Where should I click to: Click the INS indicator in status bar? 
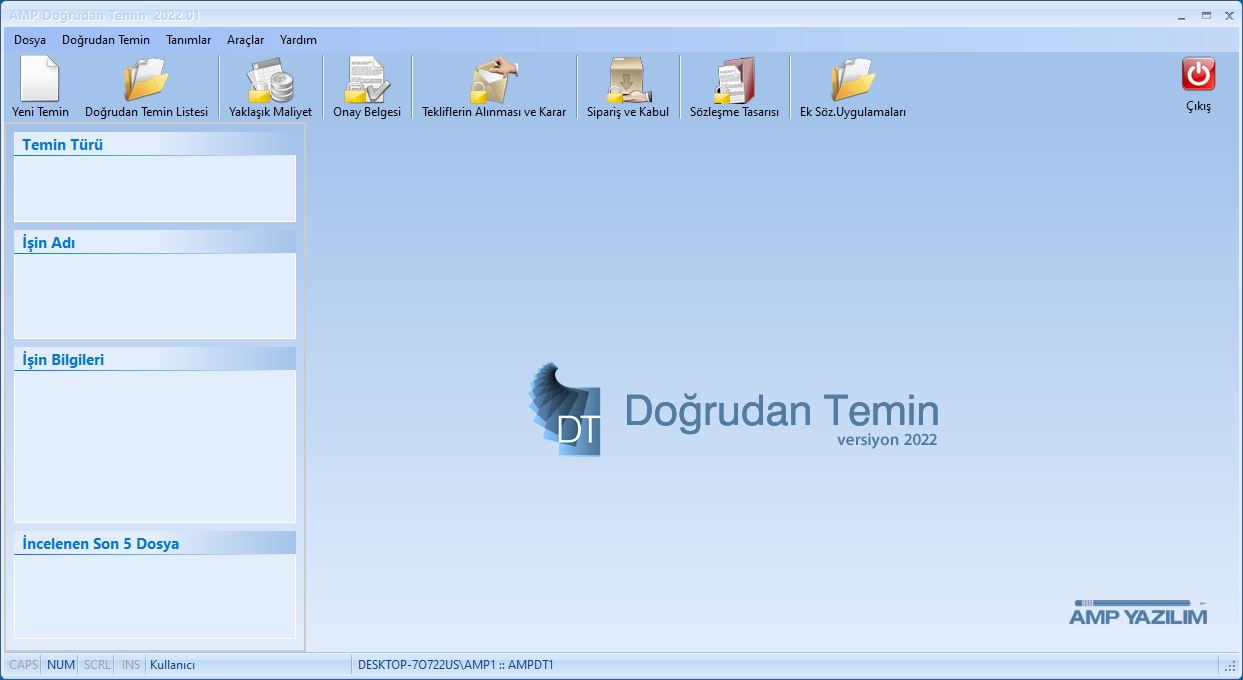[x=131, y=665]
